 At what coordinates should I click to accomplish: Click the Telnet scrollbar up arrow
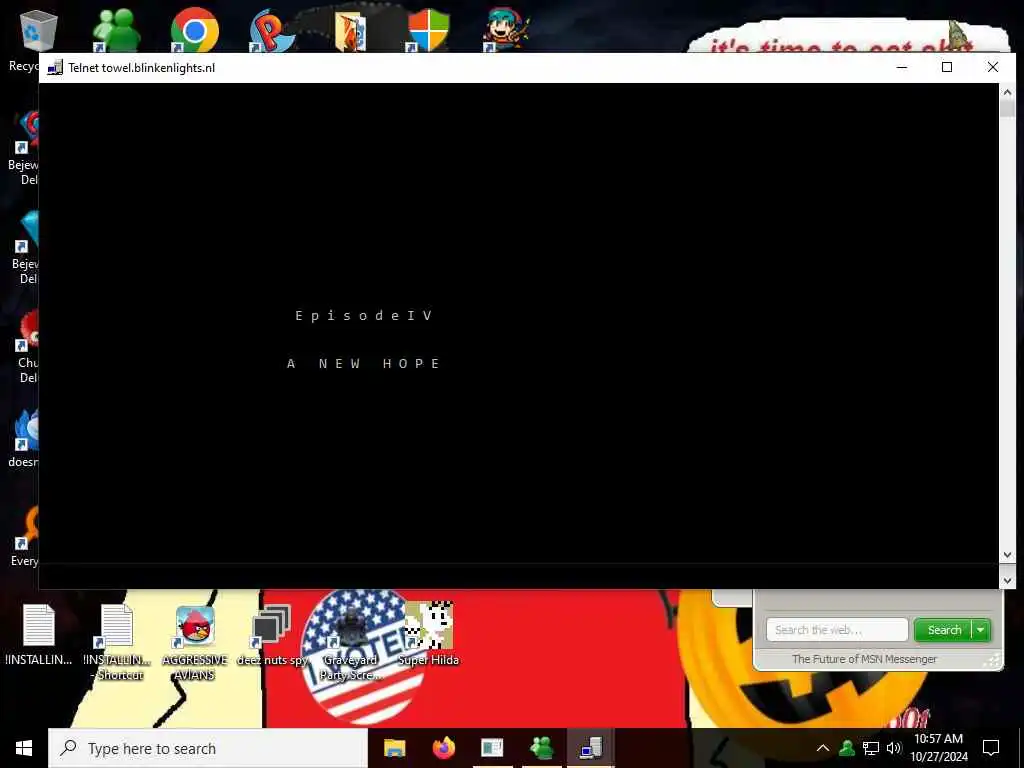coord(1007,93)
